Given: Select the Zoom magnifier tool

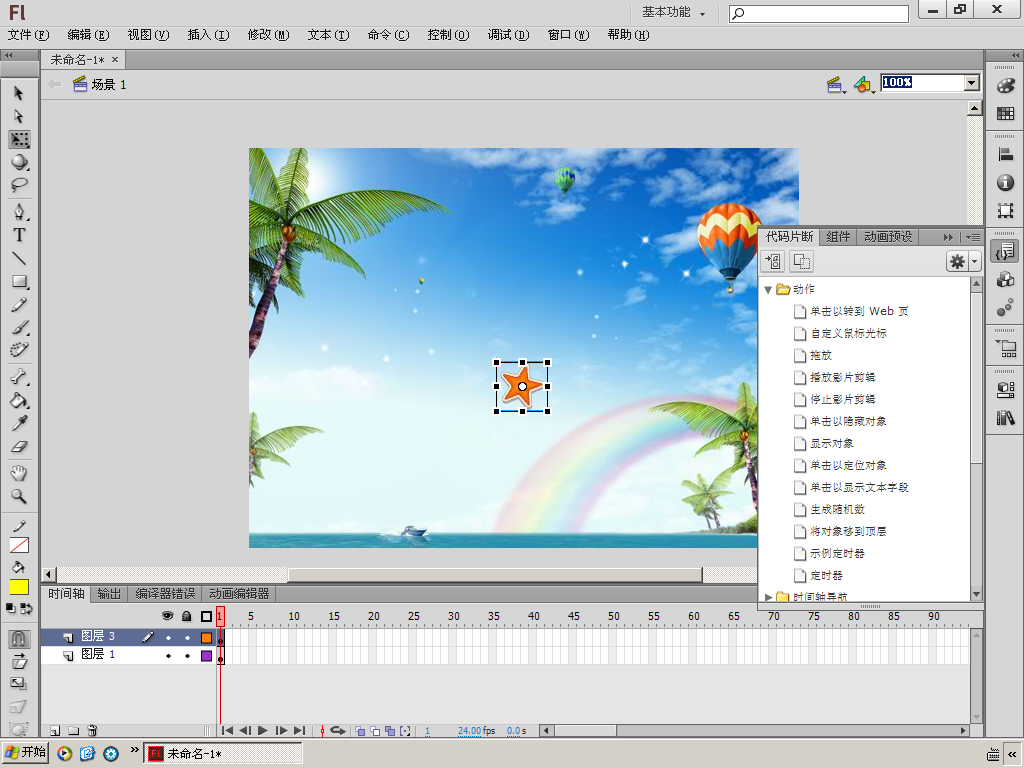Looking at the screenshot, I should (x=19, y=496).
